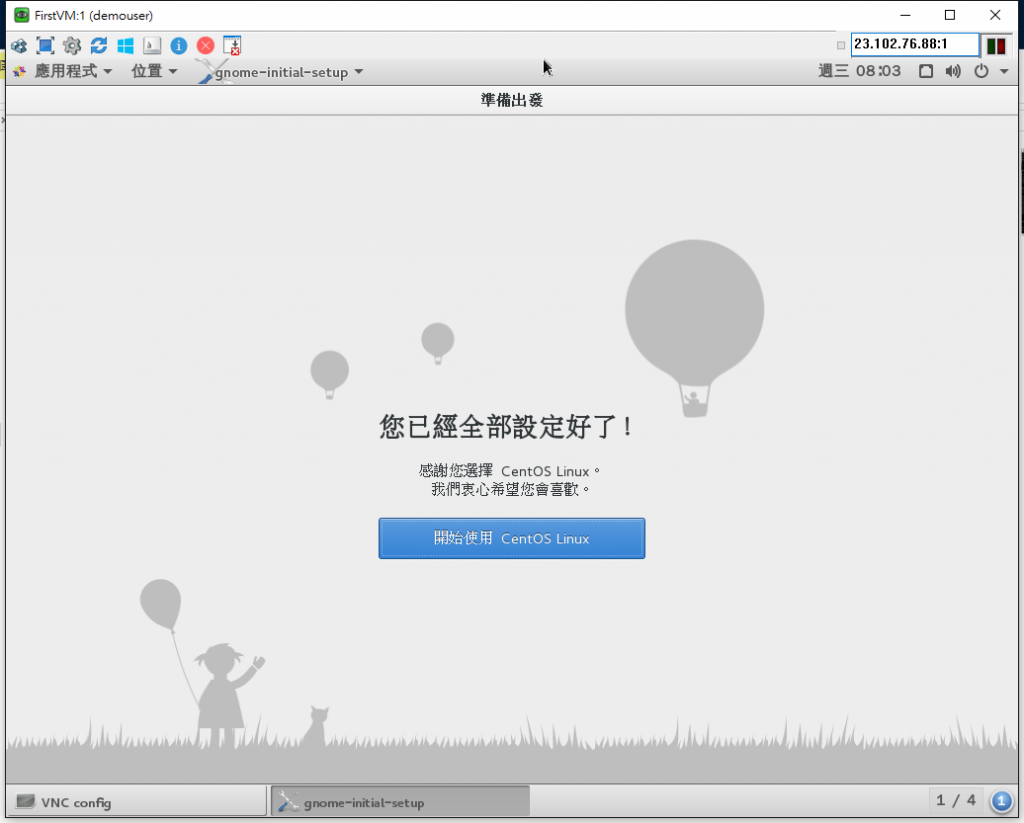Click heading 您已經全部設定好了！
The width and height of the screenshot is (1024, 823).
[506, 427]
